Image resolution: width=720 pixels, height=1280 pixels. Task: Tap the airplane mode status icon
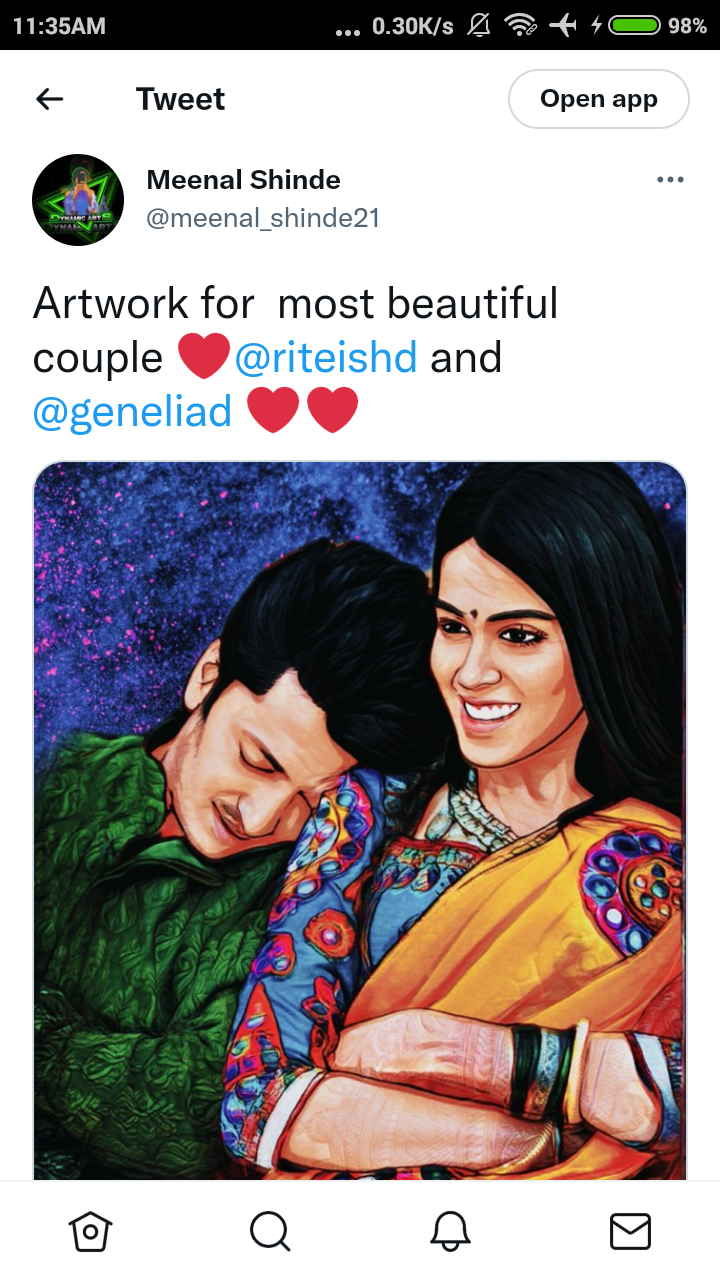pos(563,25)
